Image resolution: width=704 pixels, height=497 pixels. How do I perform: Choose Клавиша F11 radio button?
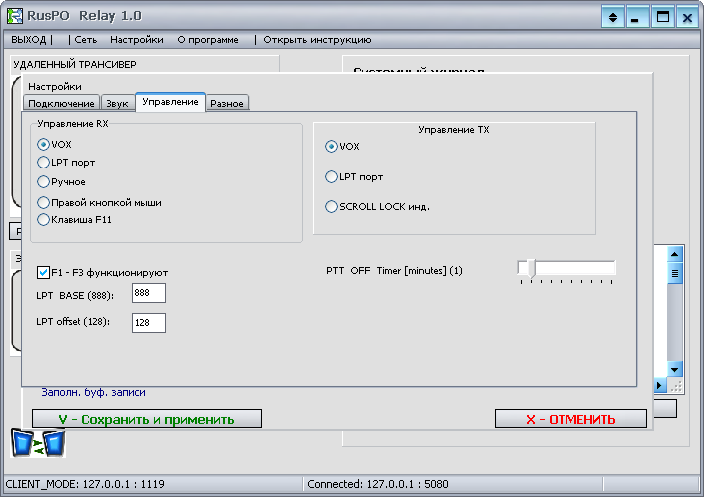(x=44, y=219)
